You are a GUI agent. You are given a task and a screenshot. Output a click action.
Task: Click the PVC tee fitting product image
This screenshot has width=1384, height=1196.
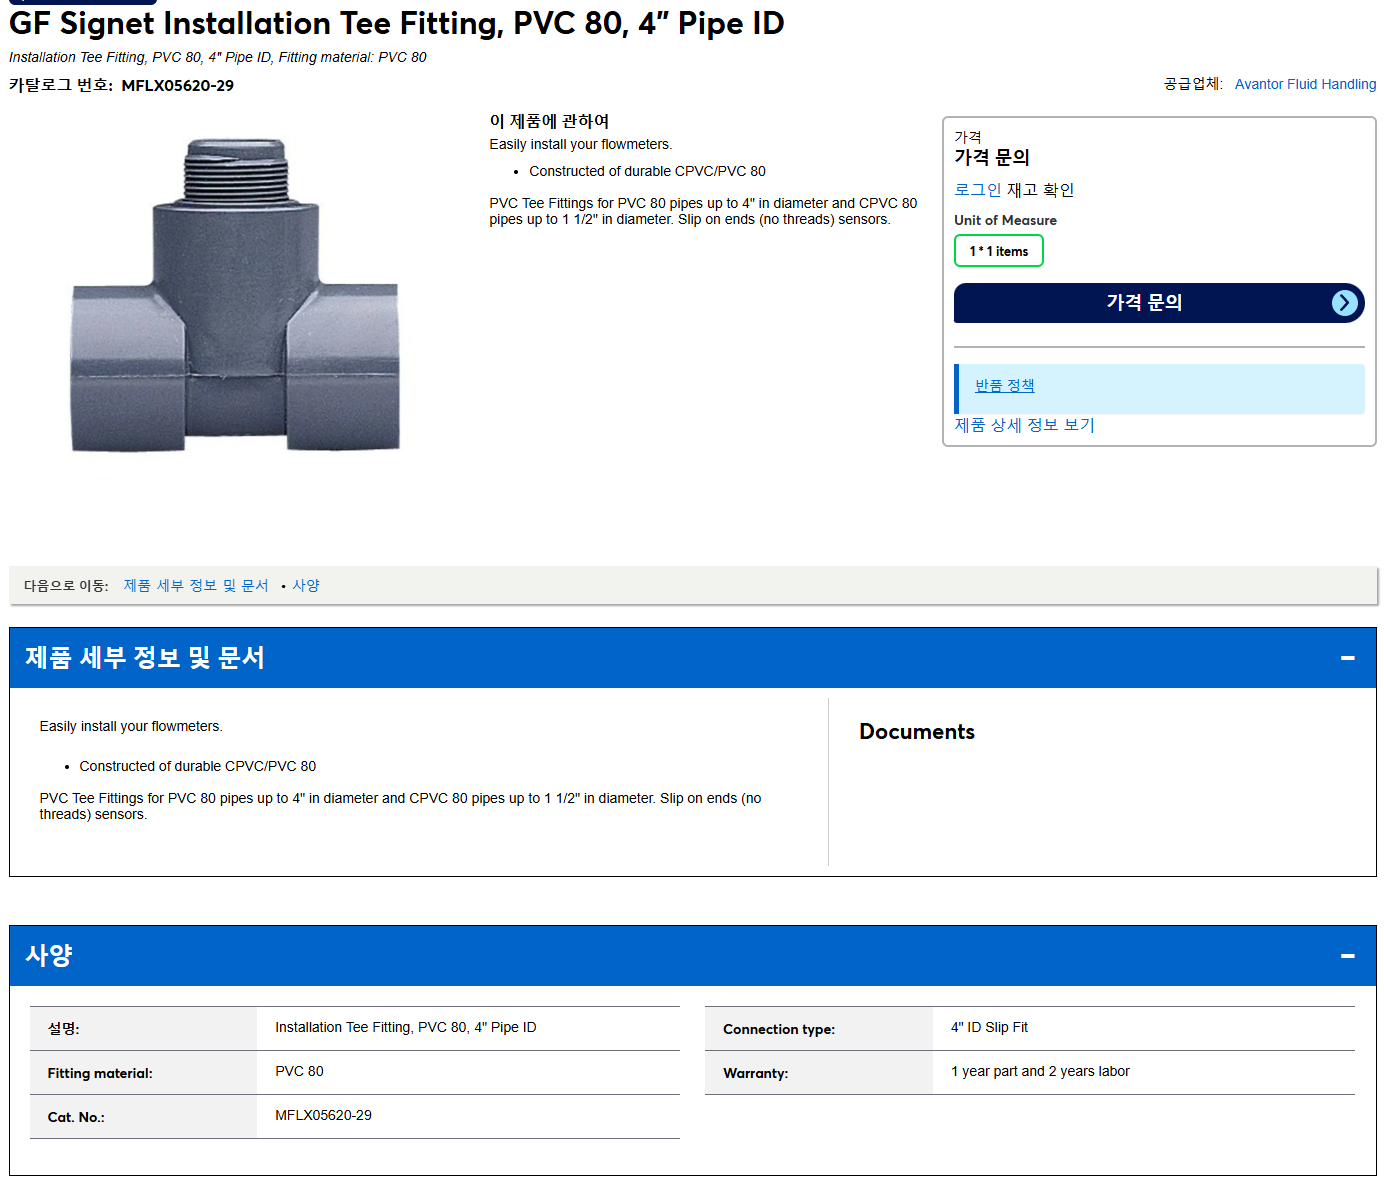(235, 295)
